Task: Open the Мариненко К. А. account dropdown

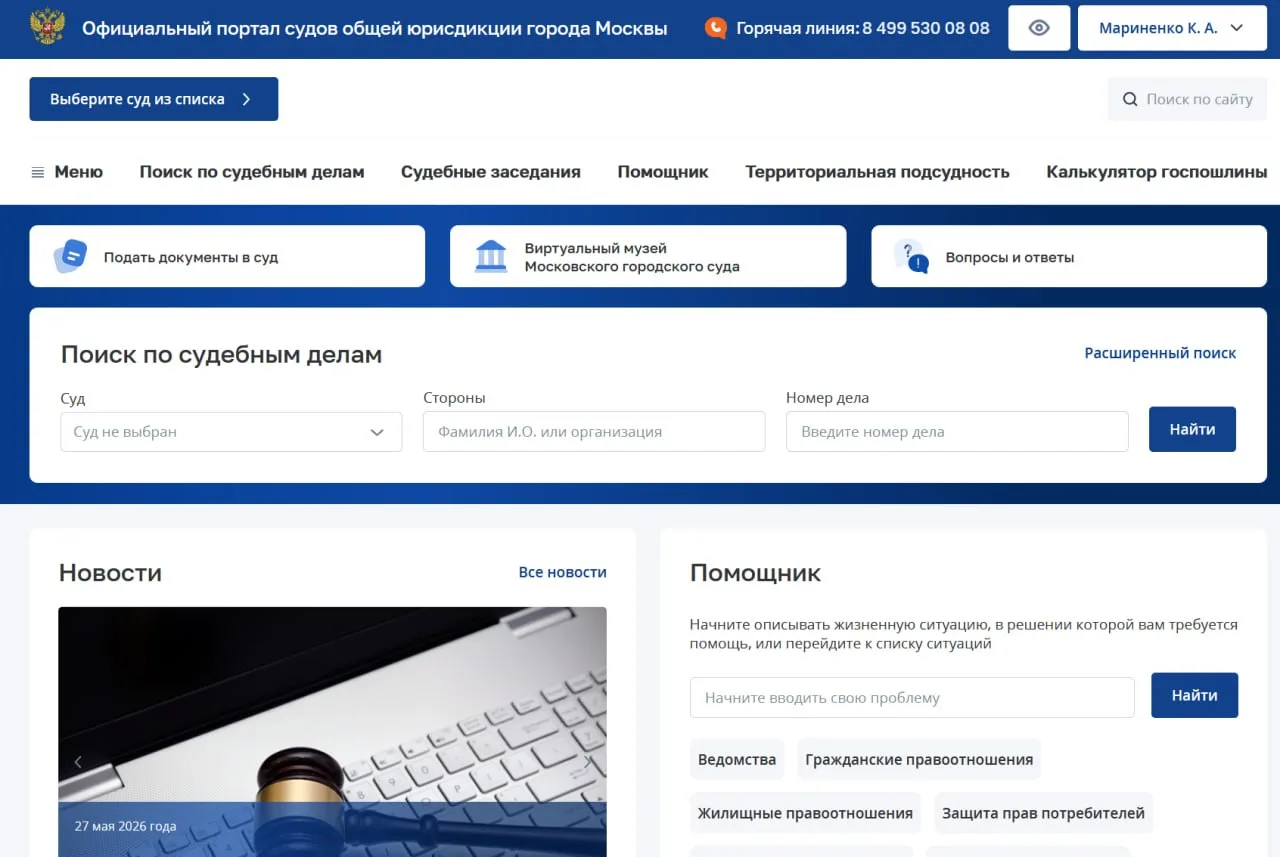Action: pyautogui.click(x=1172, y=28)
